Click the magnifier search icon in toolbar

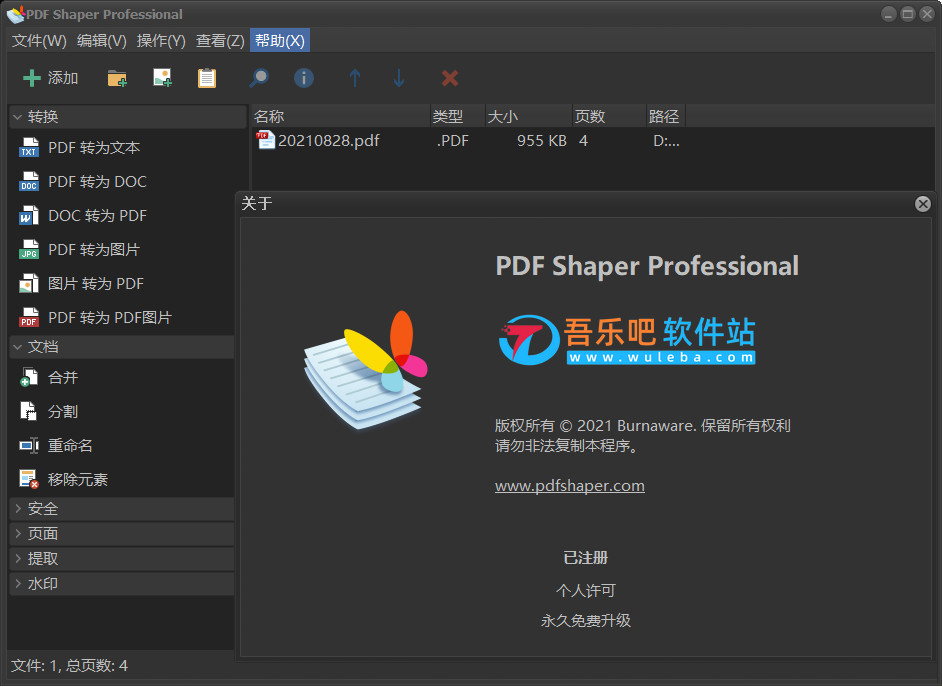[259, 78]
